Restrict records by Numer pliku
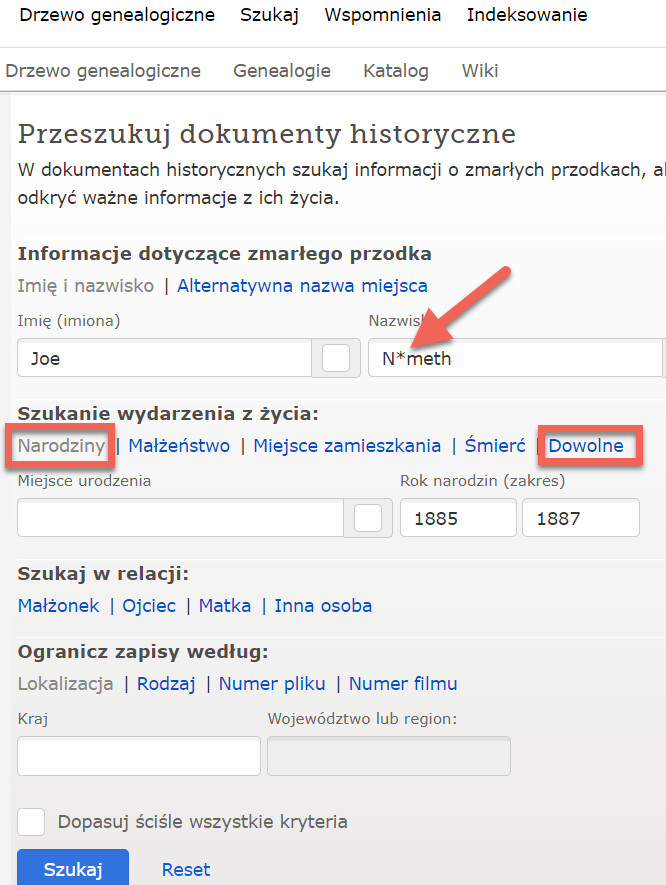666x885 pixels. coord(272,684)
